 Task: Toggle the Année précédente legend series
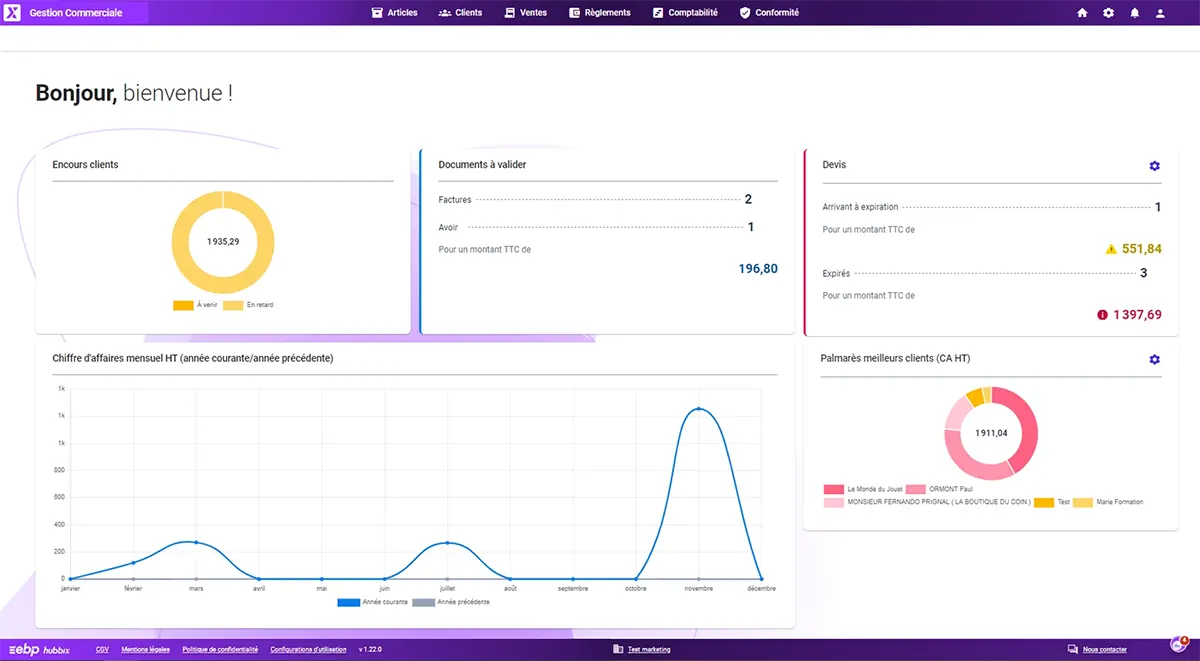pyautogui.click(x=424, y=602)
